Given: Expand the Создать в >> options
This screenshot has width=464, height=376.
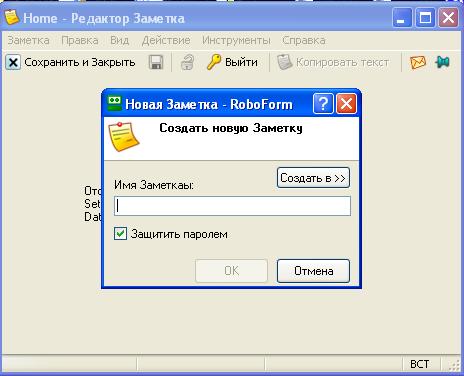Looking at the screenshot, I should [x=313, y=178].
